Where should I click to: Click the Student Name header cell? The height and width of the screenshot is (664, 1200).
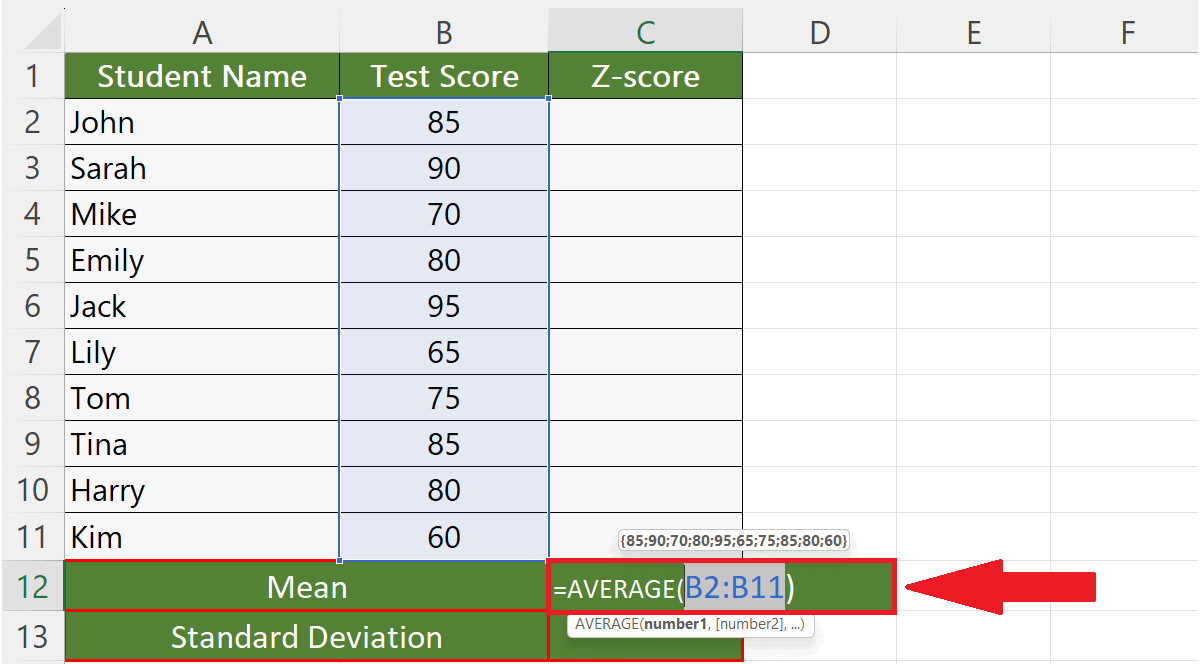coord(202,76)
